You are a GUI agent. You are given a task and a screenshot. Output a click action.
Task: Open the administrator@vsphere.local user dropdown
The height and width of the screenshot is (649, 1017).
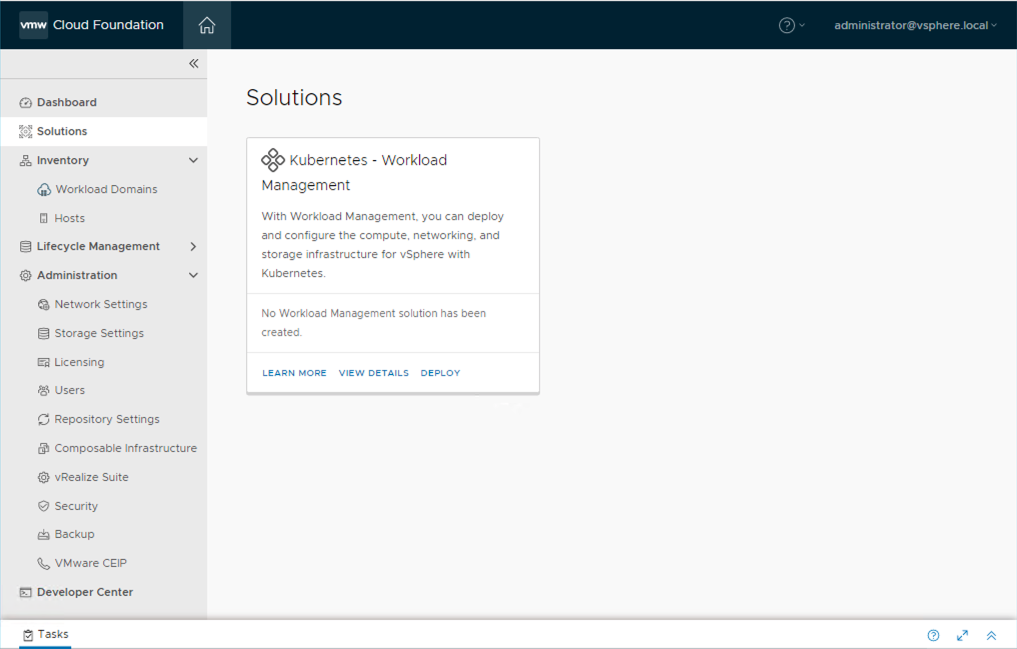(x=915, y=26)
